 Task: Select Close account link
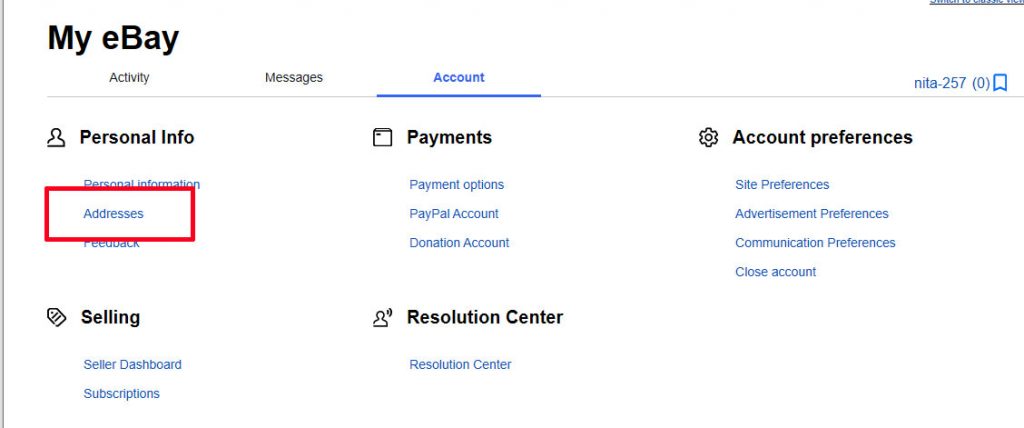pos(776,272)
